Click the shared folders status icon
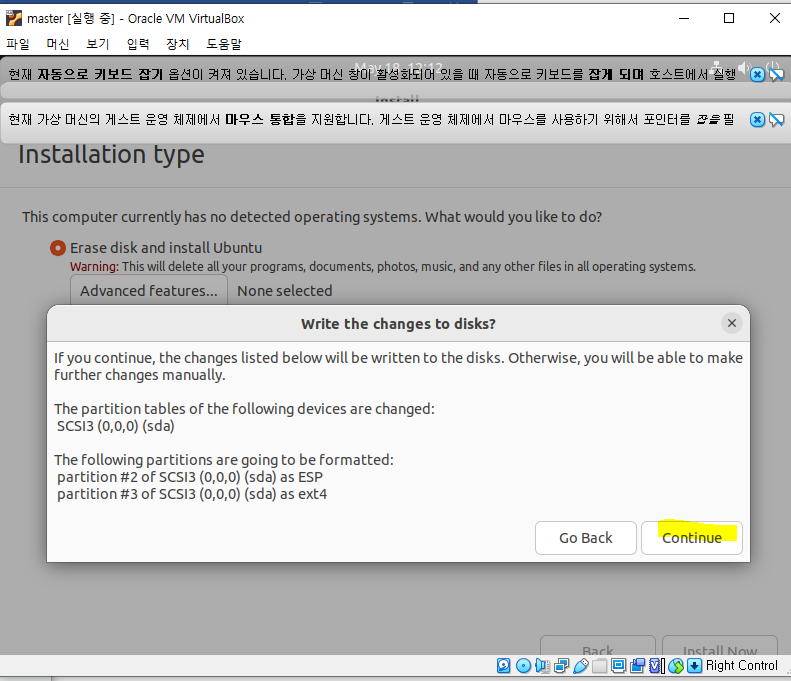This screenshot has height=681, width=791. tap(599, 665)
